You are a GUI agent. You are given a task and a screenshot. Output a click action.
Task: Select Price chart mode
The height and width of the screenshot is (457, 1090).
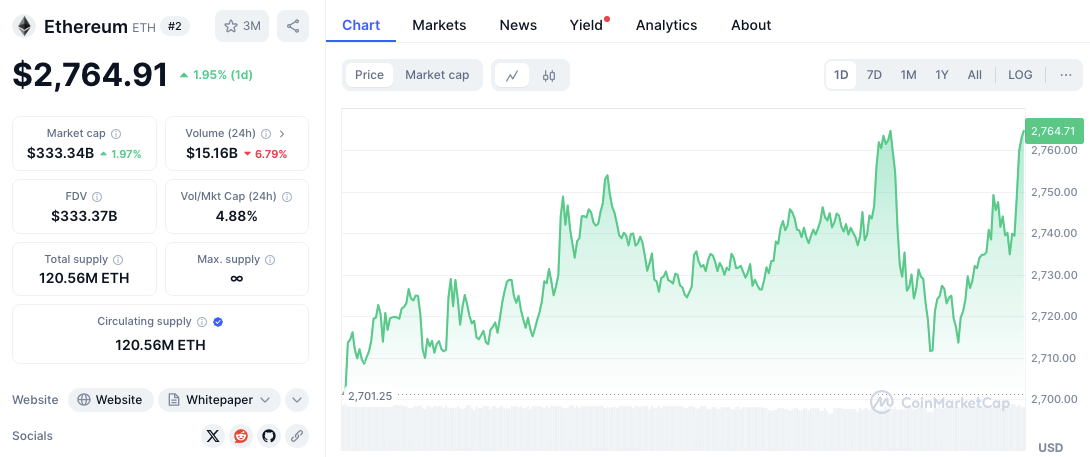click(x=369, y=75)
